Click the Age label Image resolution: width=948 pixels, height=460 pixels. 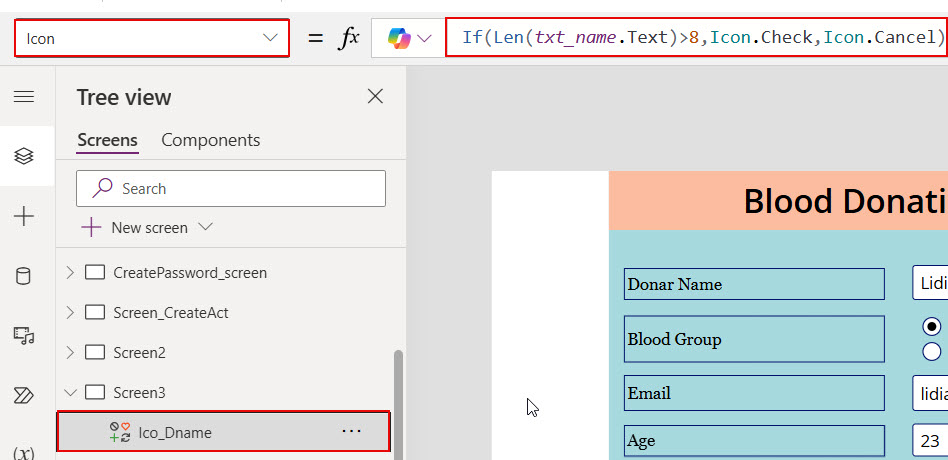coord(755,441)
